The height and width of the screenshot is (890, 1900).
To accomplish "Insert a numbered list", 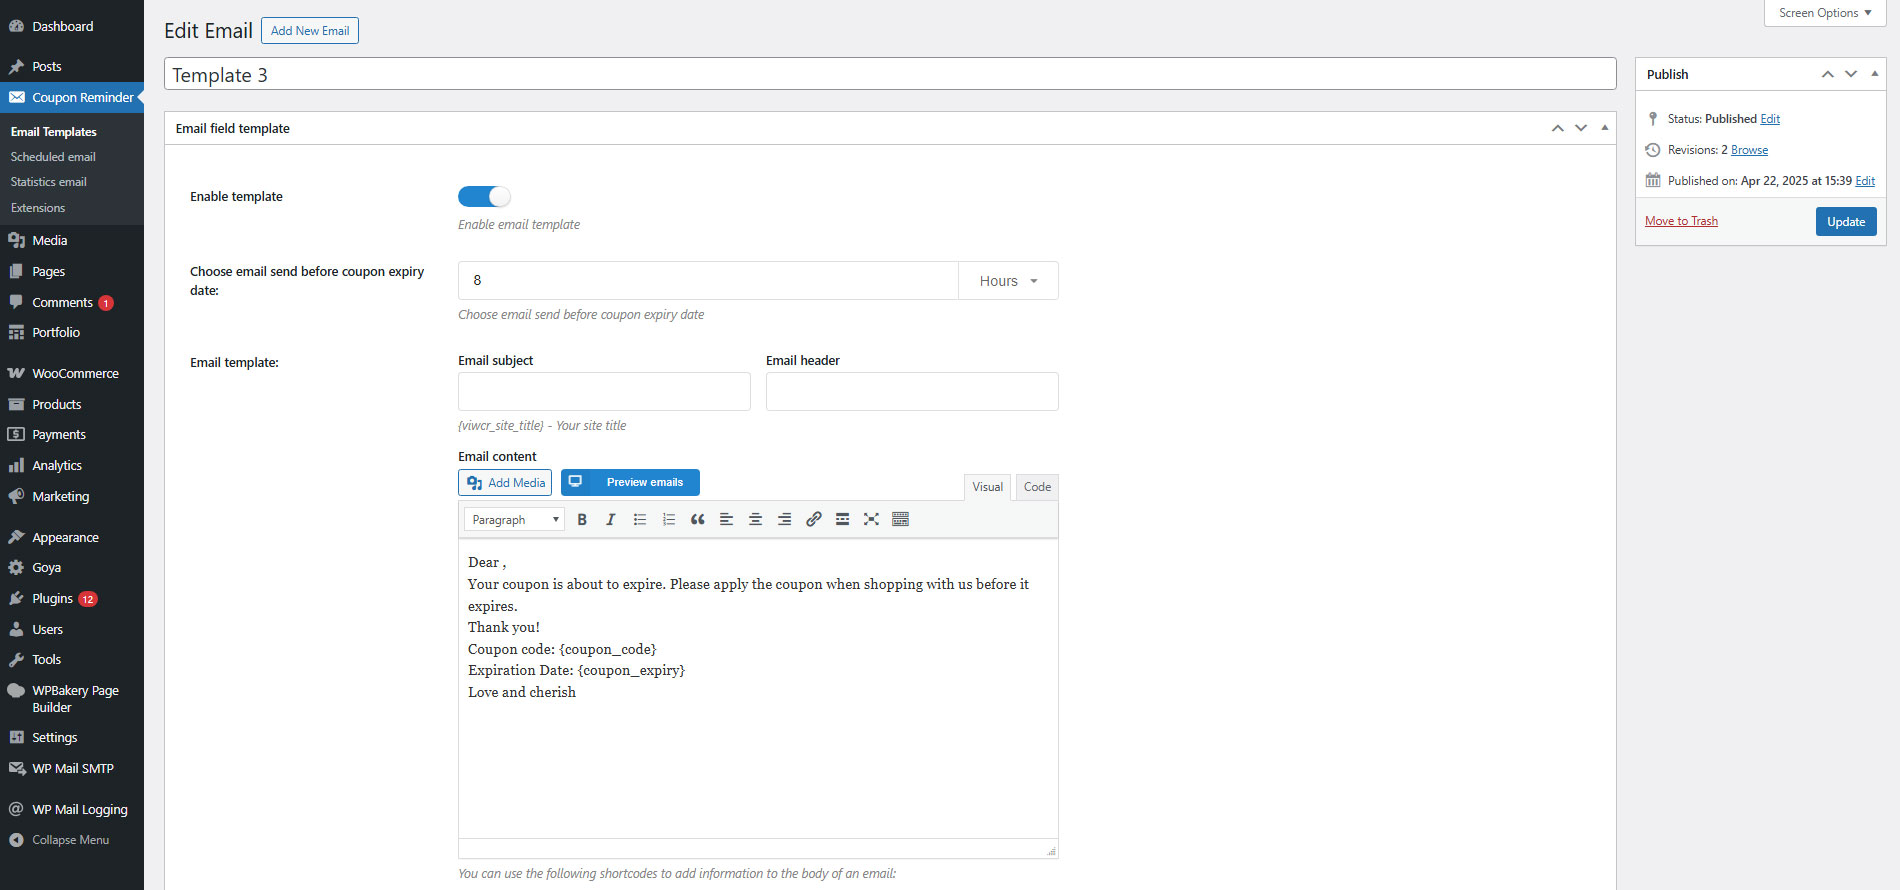I will tap(669, 519).
